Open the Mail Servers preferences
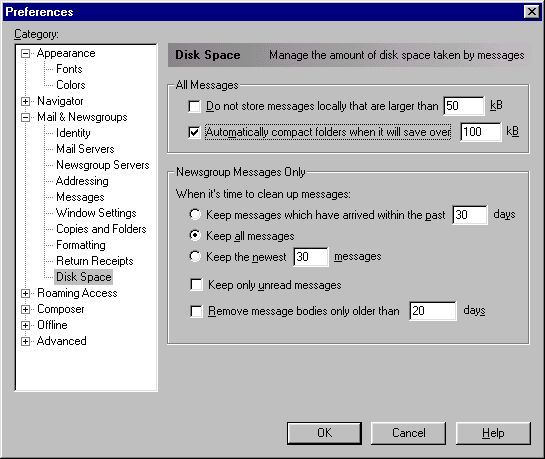 point(85,149)
